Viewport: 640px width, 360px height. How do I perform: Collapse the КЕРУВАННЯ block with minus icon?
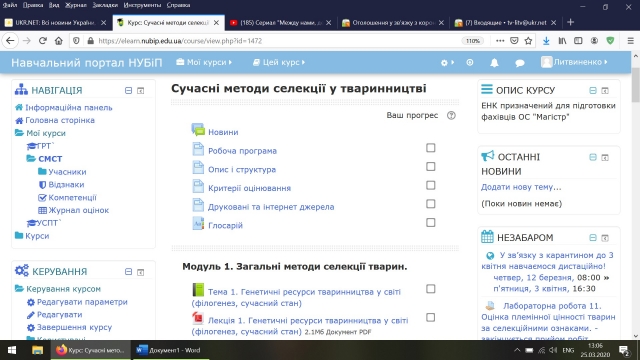point(129,272)
